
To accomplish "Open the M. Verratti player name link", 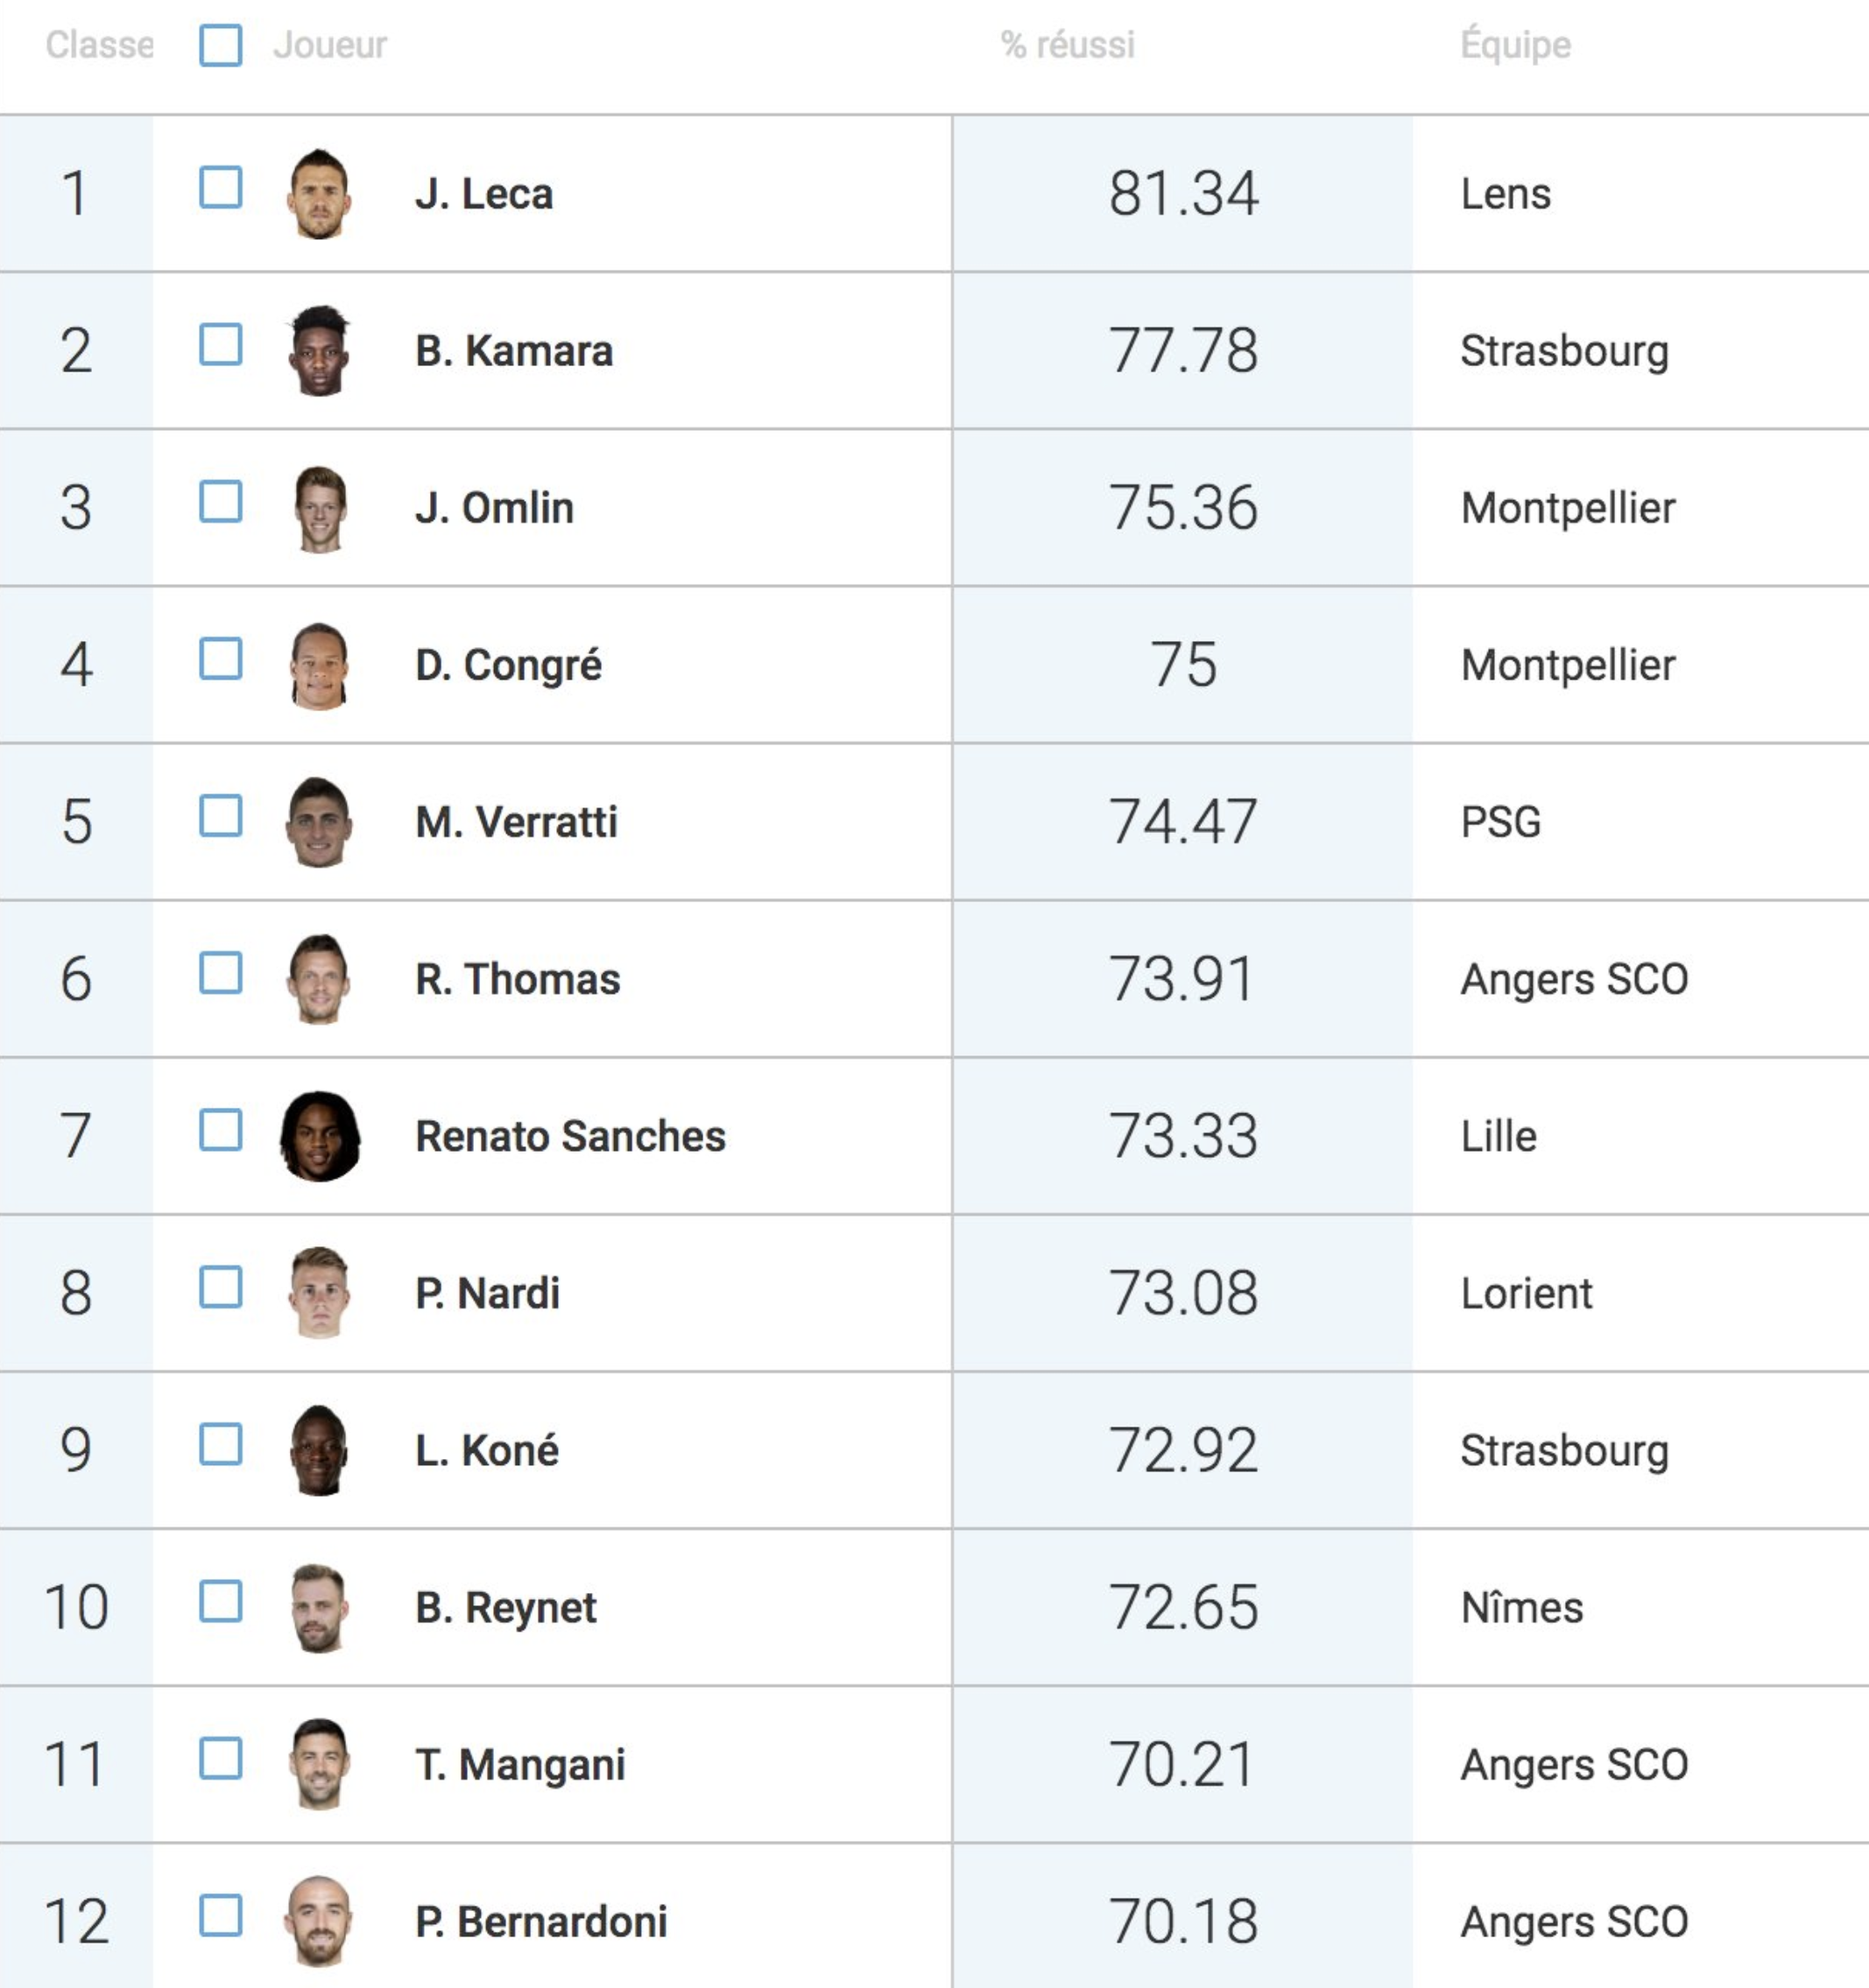I will click(517, 822).
